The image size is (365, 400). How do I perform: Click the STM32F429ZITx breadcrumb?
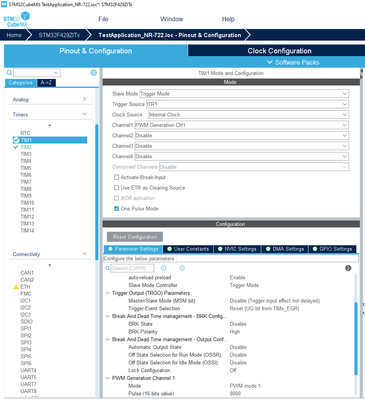(x=59, y=35)
